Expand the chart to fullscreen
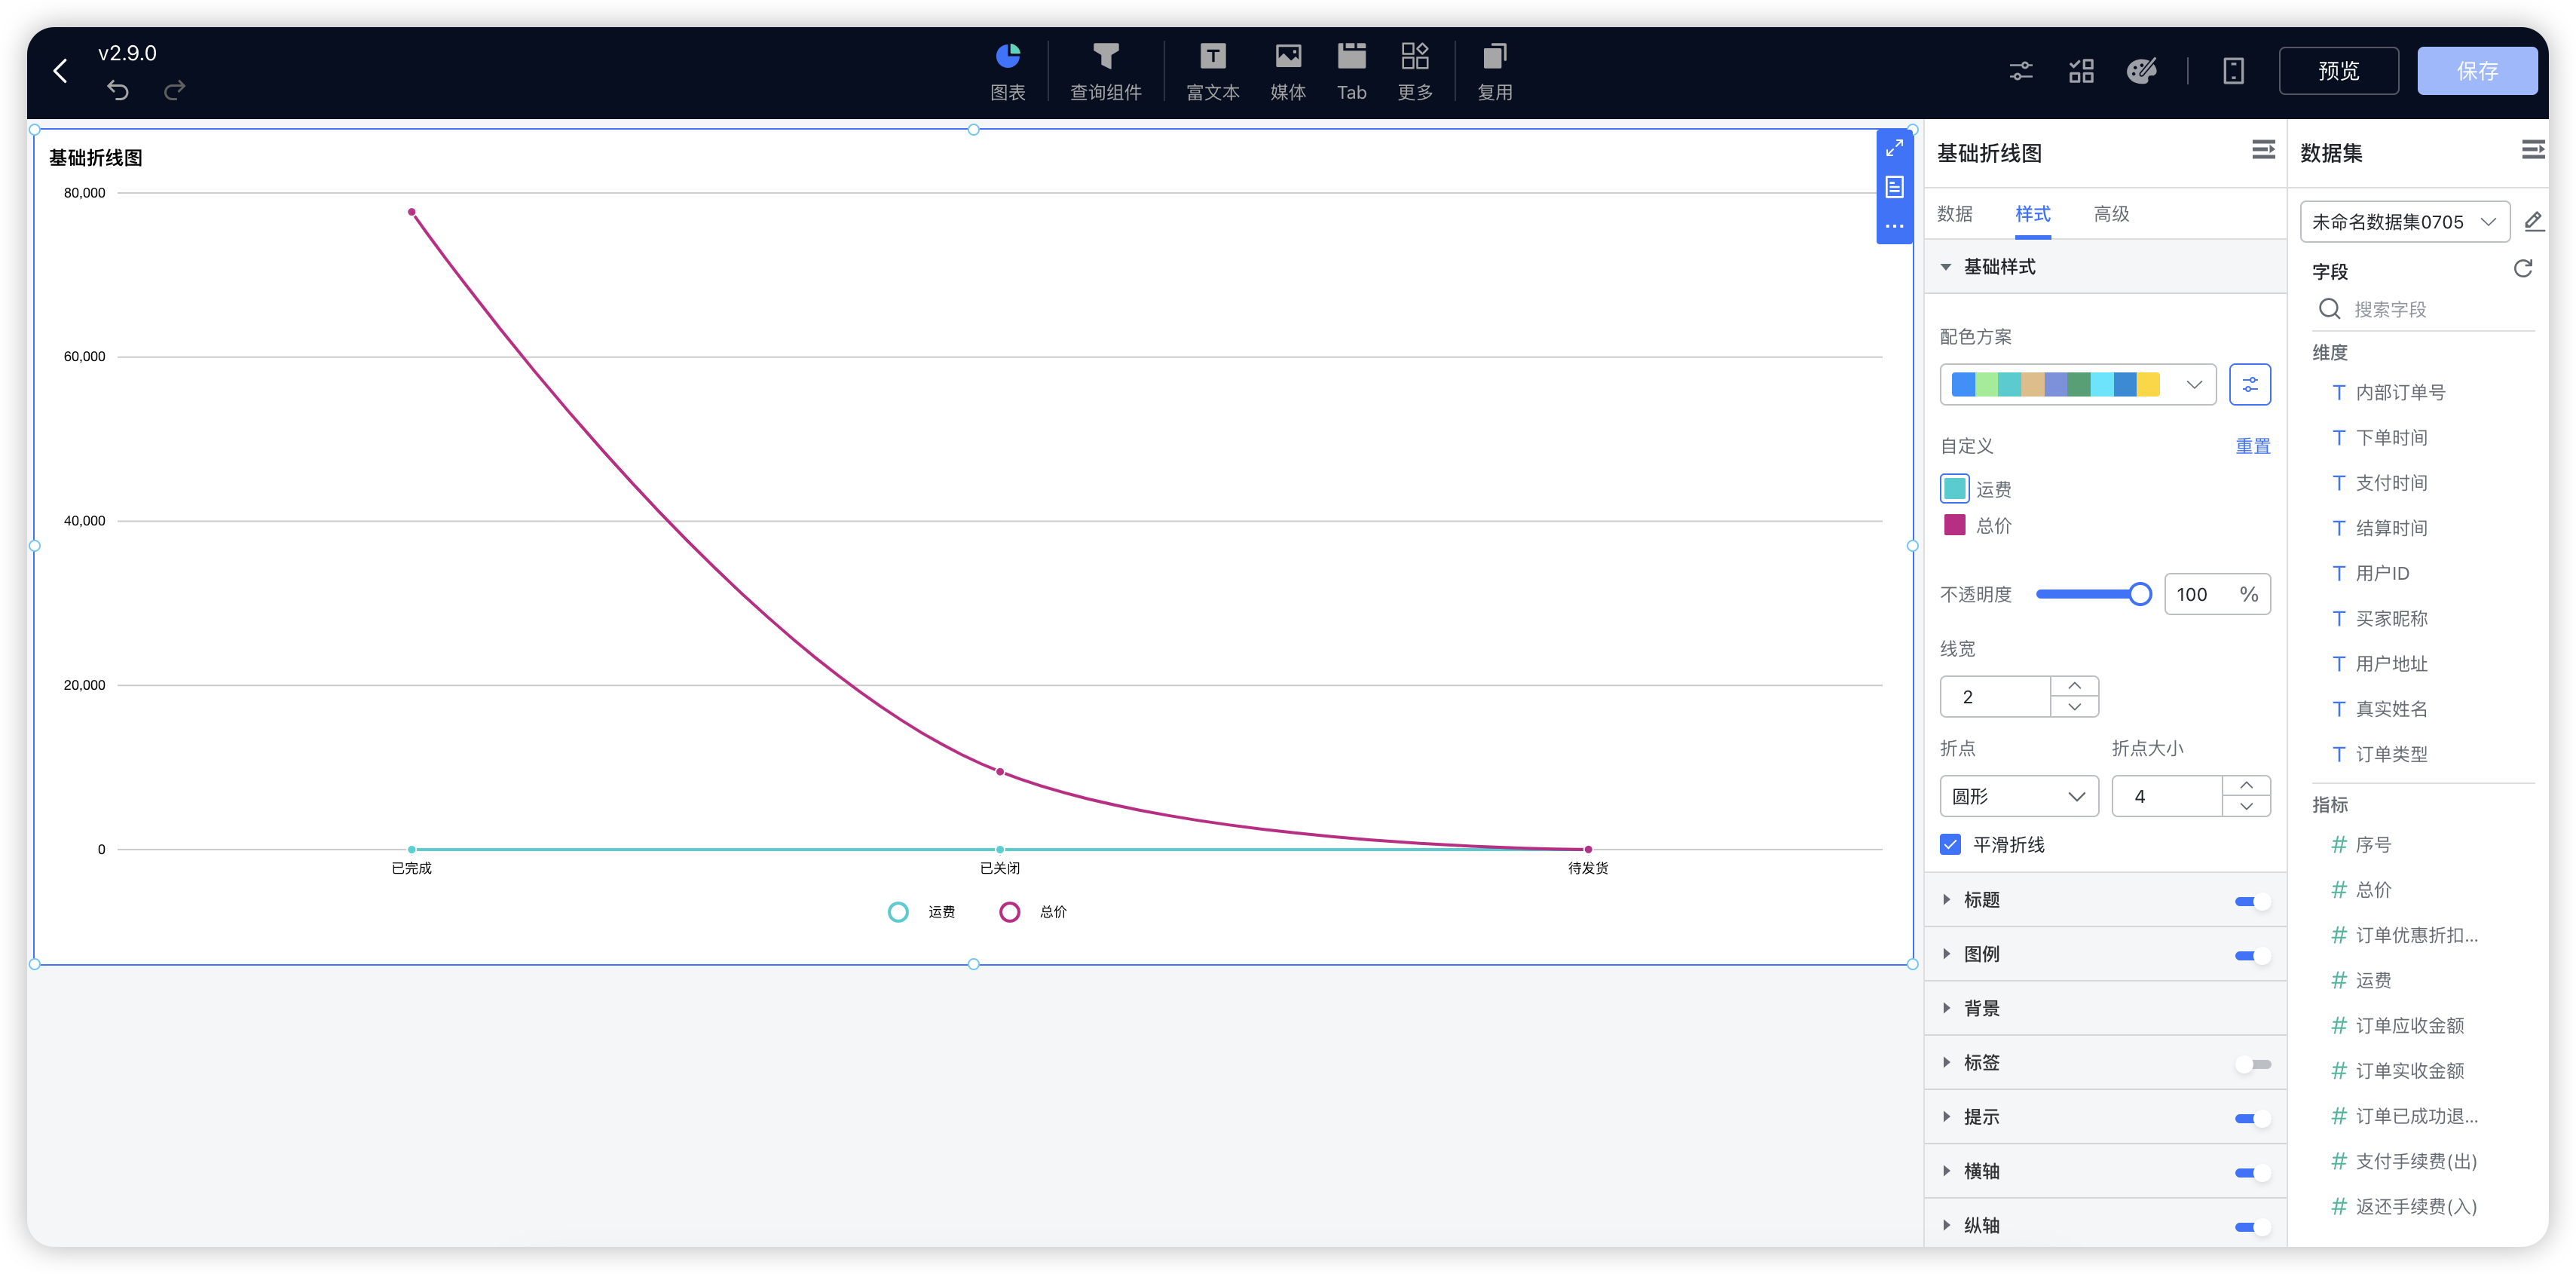Image resolution: width=2576 pixels, height=1274 pixels. (x=1894, y=149)
